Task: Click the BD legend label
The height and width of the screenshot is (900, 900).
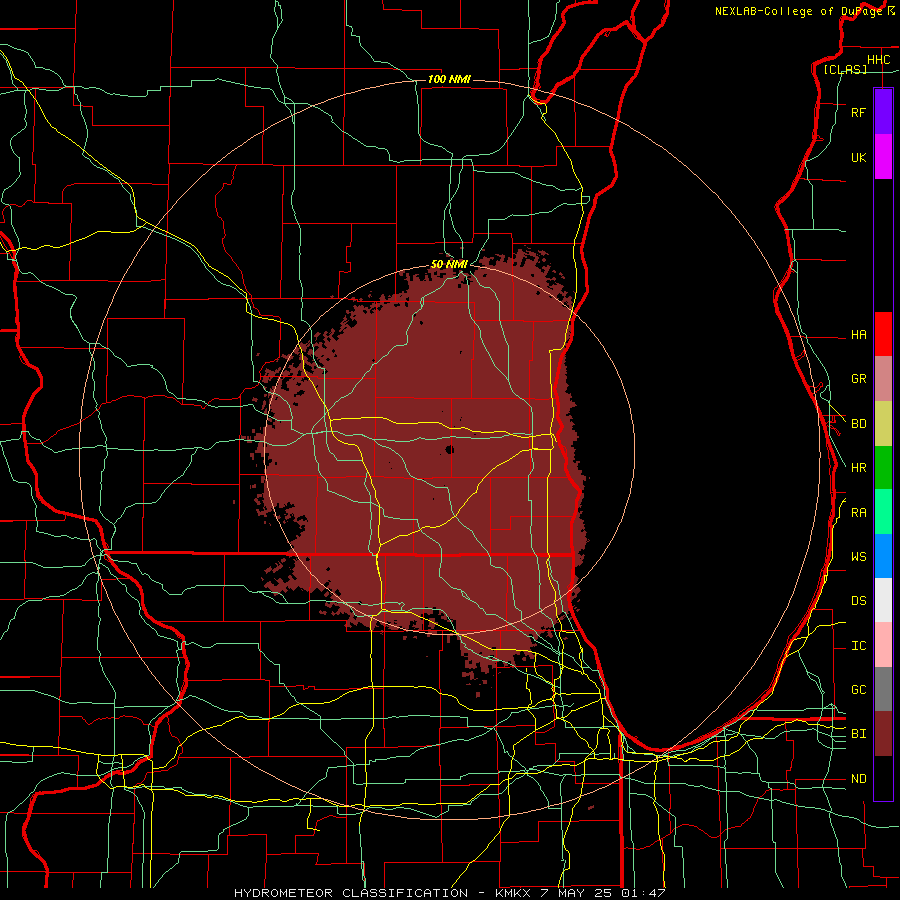Action: (x=859, y=424)
